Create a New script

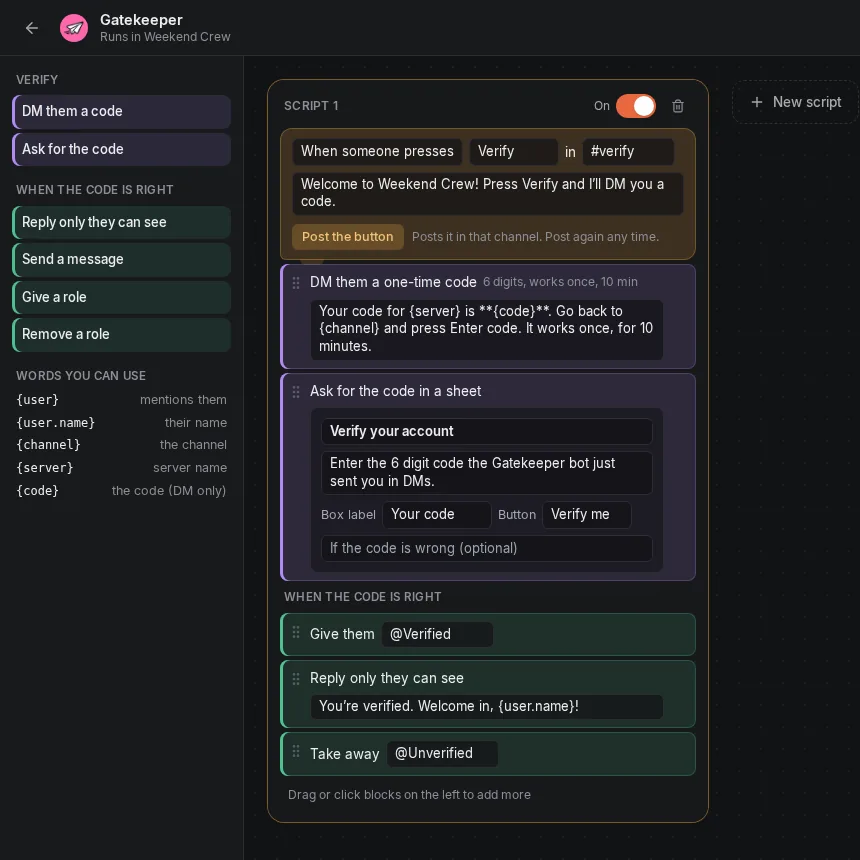click(x=795, y=102)
